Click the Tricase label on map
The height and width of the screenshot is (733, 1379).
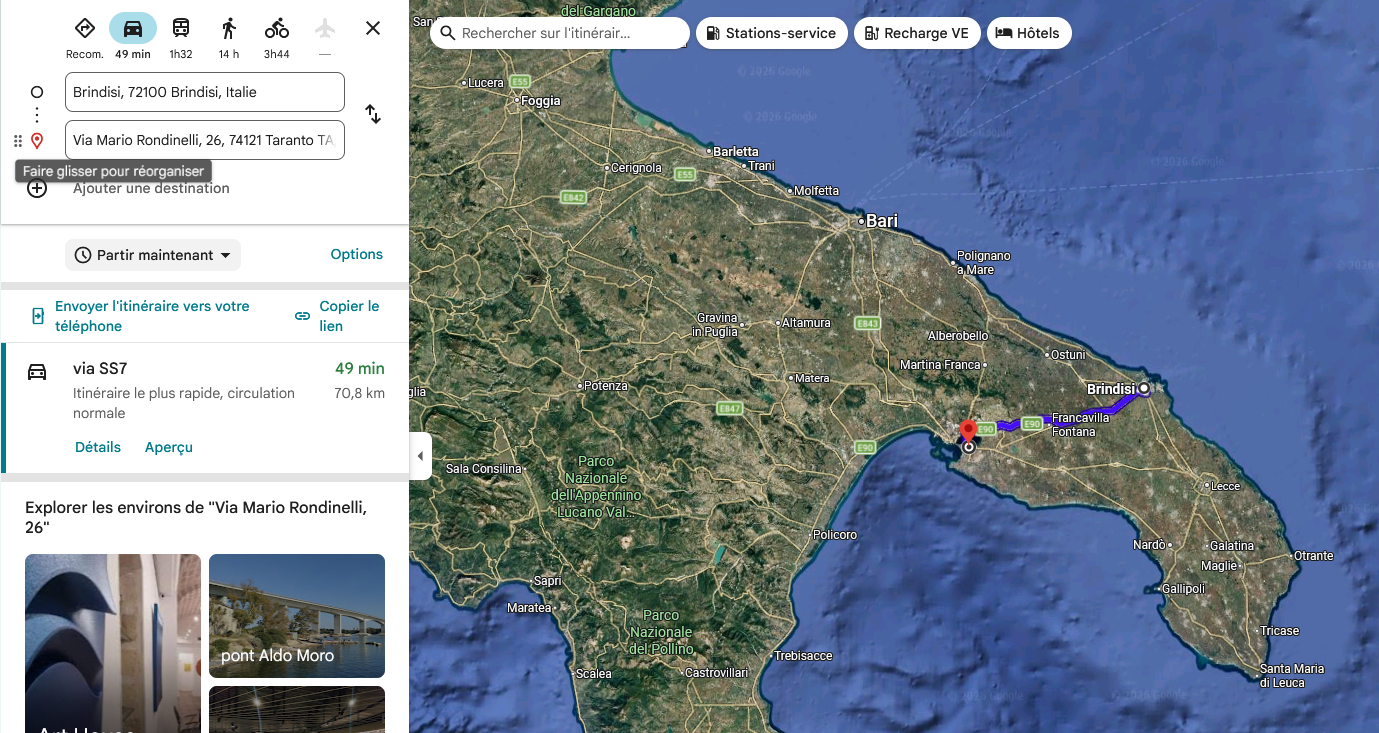pyautogui.click(x=1279, y=631)
